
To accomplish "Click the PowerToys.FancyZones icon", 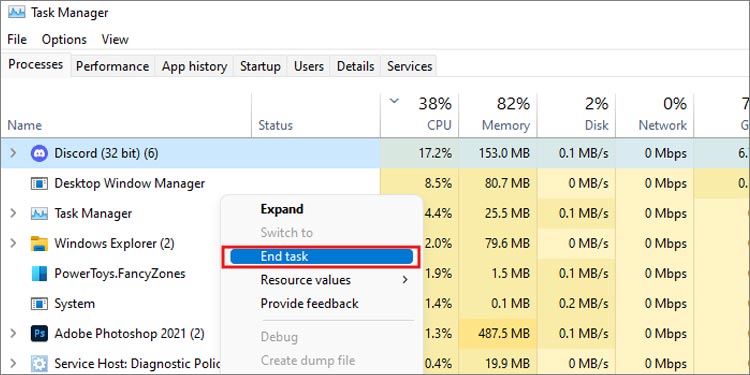I will tap(39, 274).
